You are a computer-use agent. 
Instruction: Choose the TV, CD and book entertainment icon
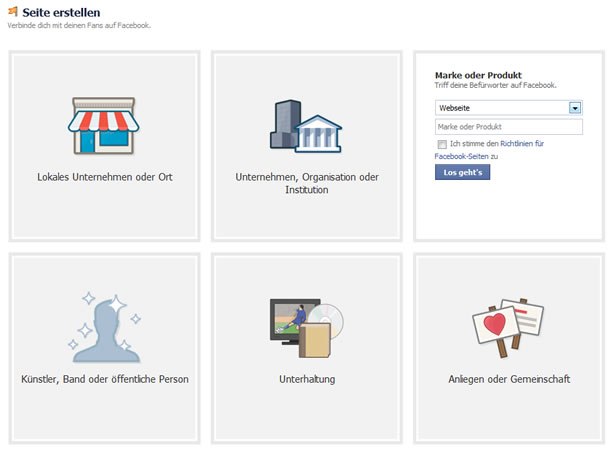307,328
